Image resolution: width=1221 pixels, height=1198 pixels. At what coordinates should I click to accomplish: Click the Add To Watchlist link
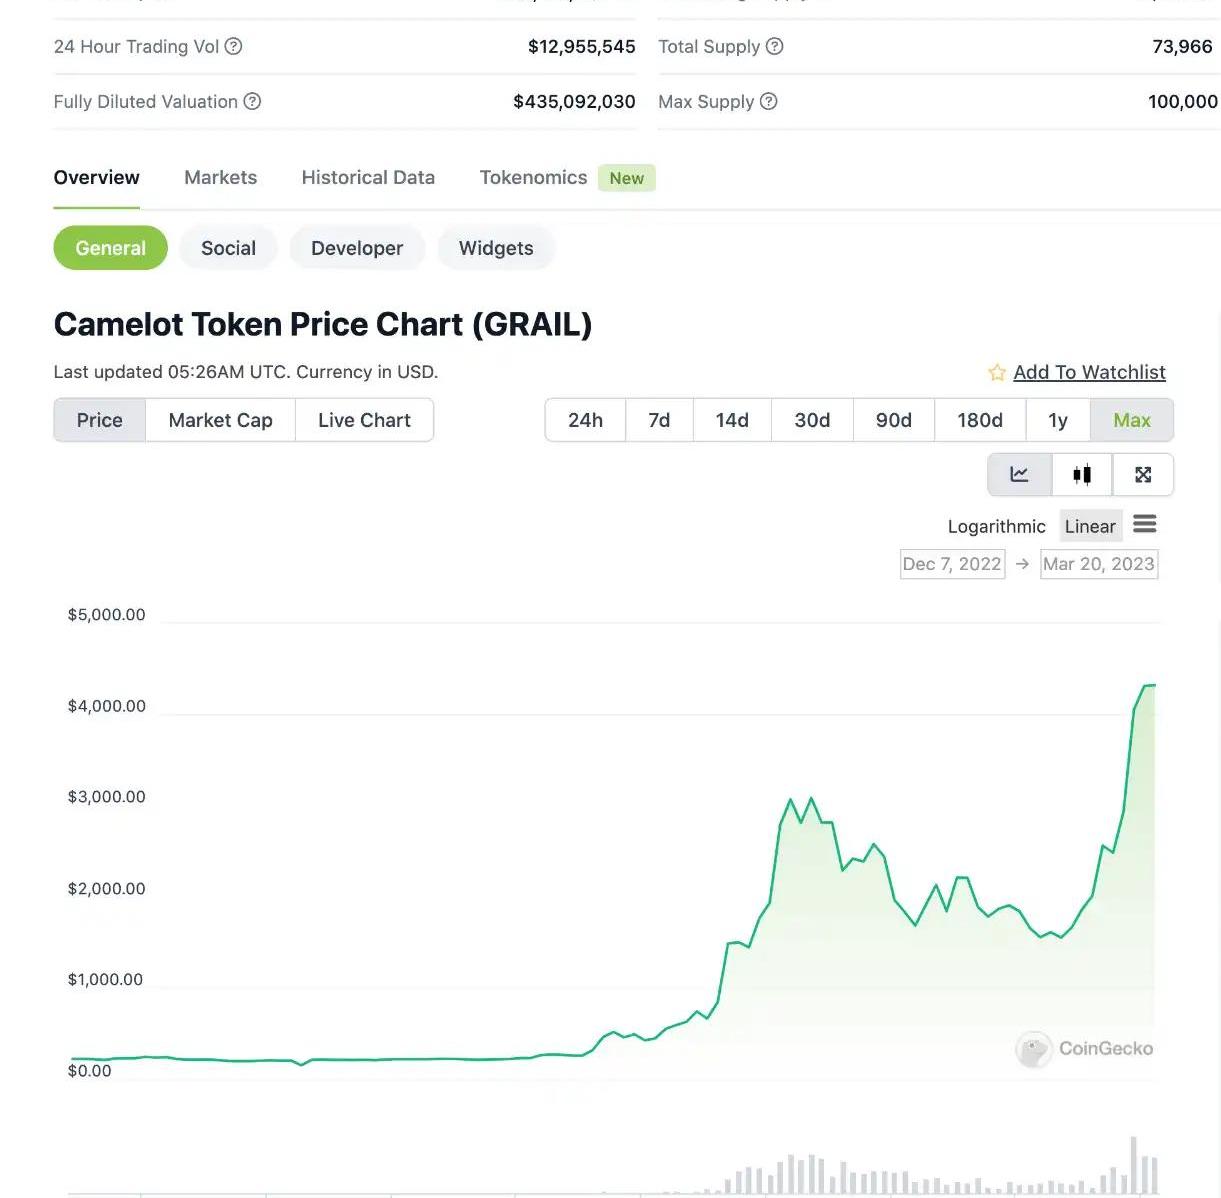tap(1089, 372)
